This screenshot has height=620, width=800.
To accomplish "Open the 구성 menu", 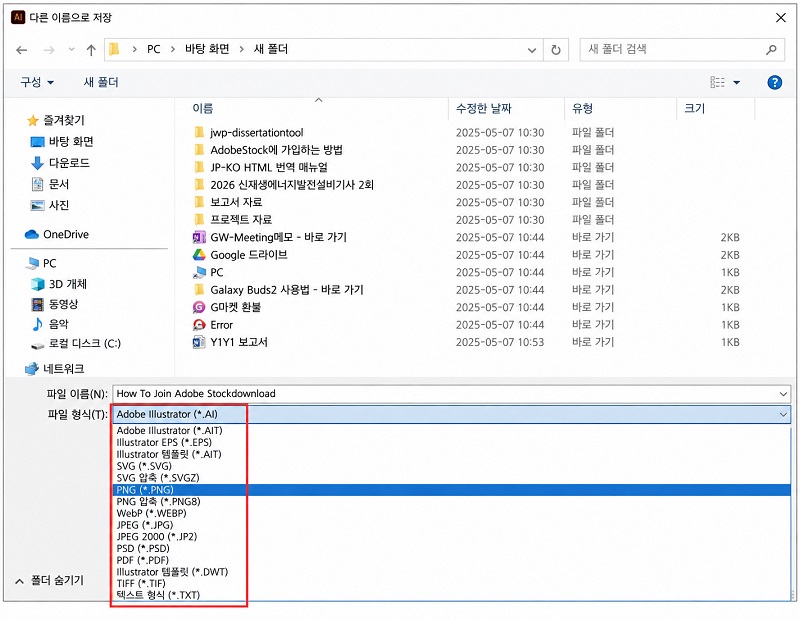I will tap(37, 82).
